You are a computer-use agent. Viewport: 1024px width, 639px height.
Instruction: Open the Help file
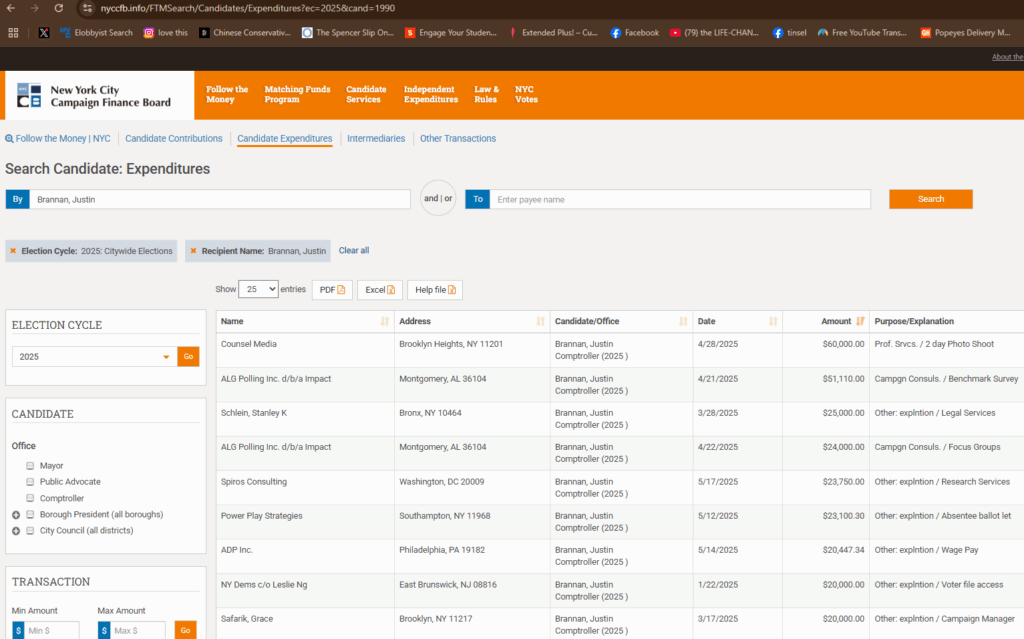435,290
